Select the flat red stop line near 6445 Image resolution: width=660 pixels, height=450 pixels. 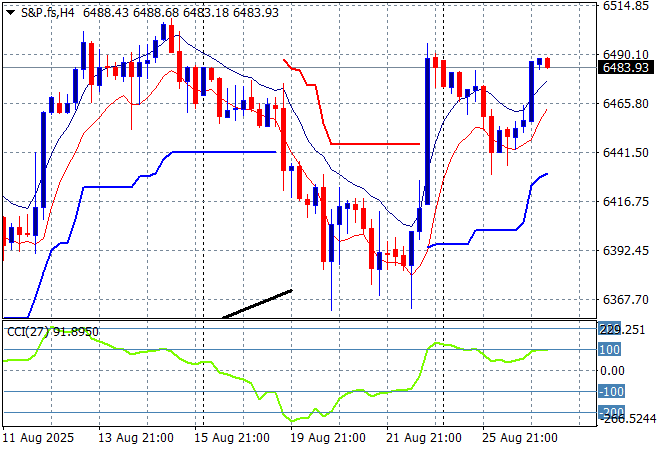pyautogui.click(x=375, y=144)
